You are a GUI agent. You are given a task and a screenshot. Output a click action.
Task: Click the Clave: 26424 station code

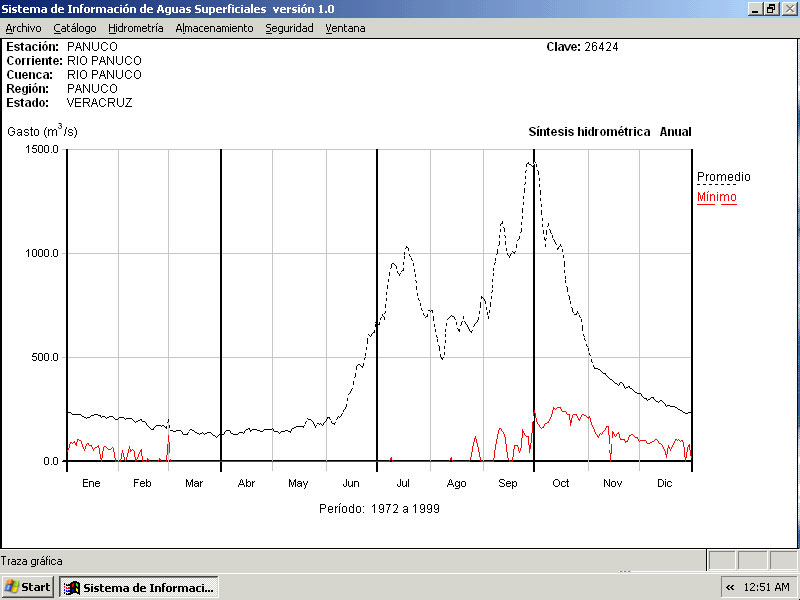[582, 47]
